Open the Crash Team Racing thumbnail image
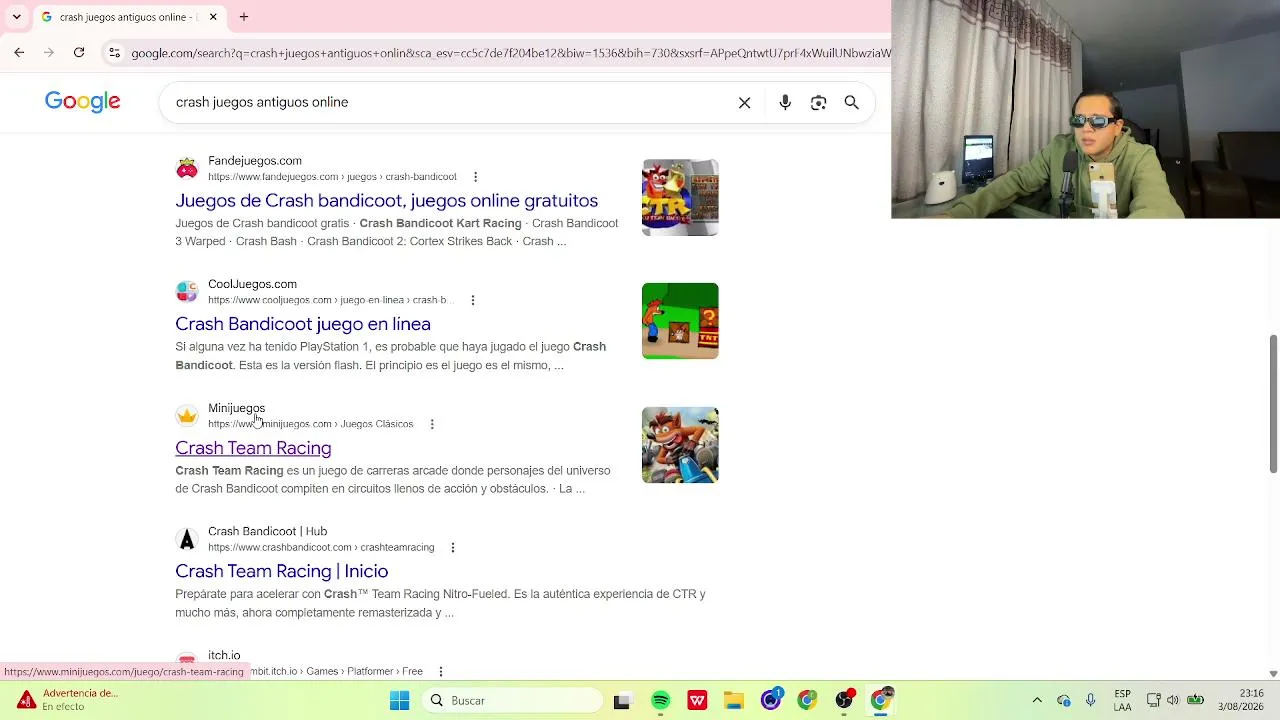 pos(680,445)
